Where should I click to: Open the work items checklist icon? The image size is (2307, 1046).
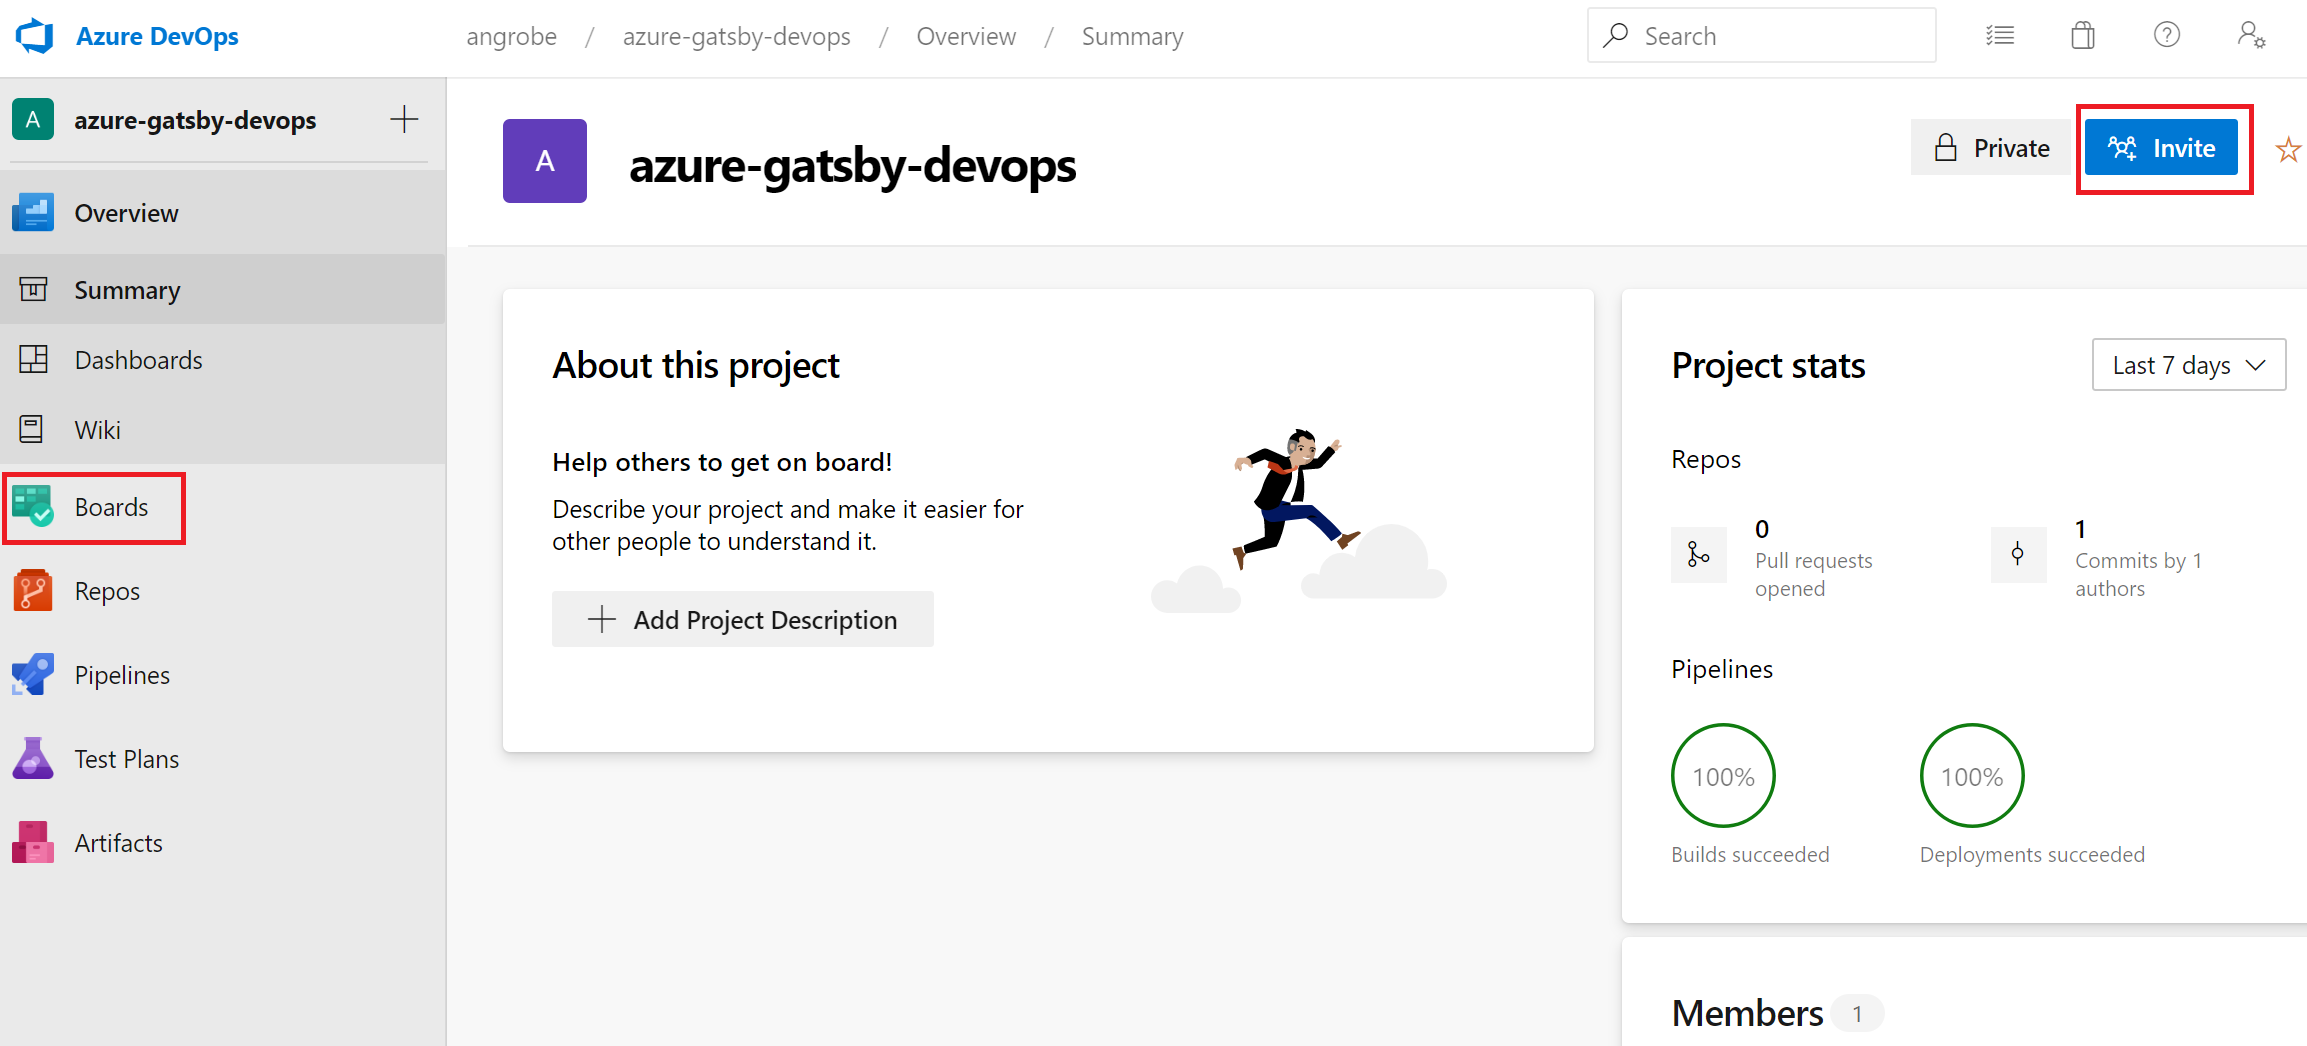tap(2000, 35)
